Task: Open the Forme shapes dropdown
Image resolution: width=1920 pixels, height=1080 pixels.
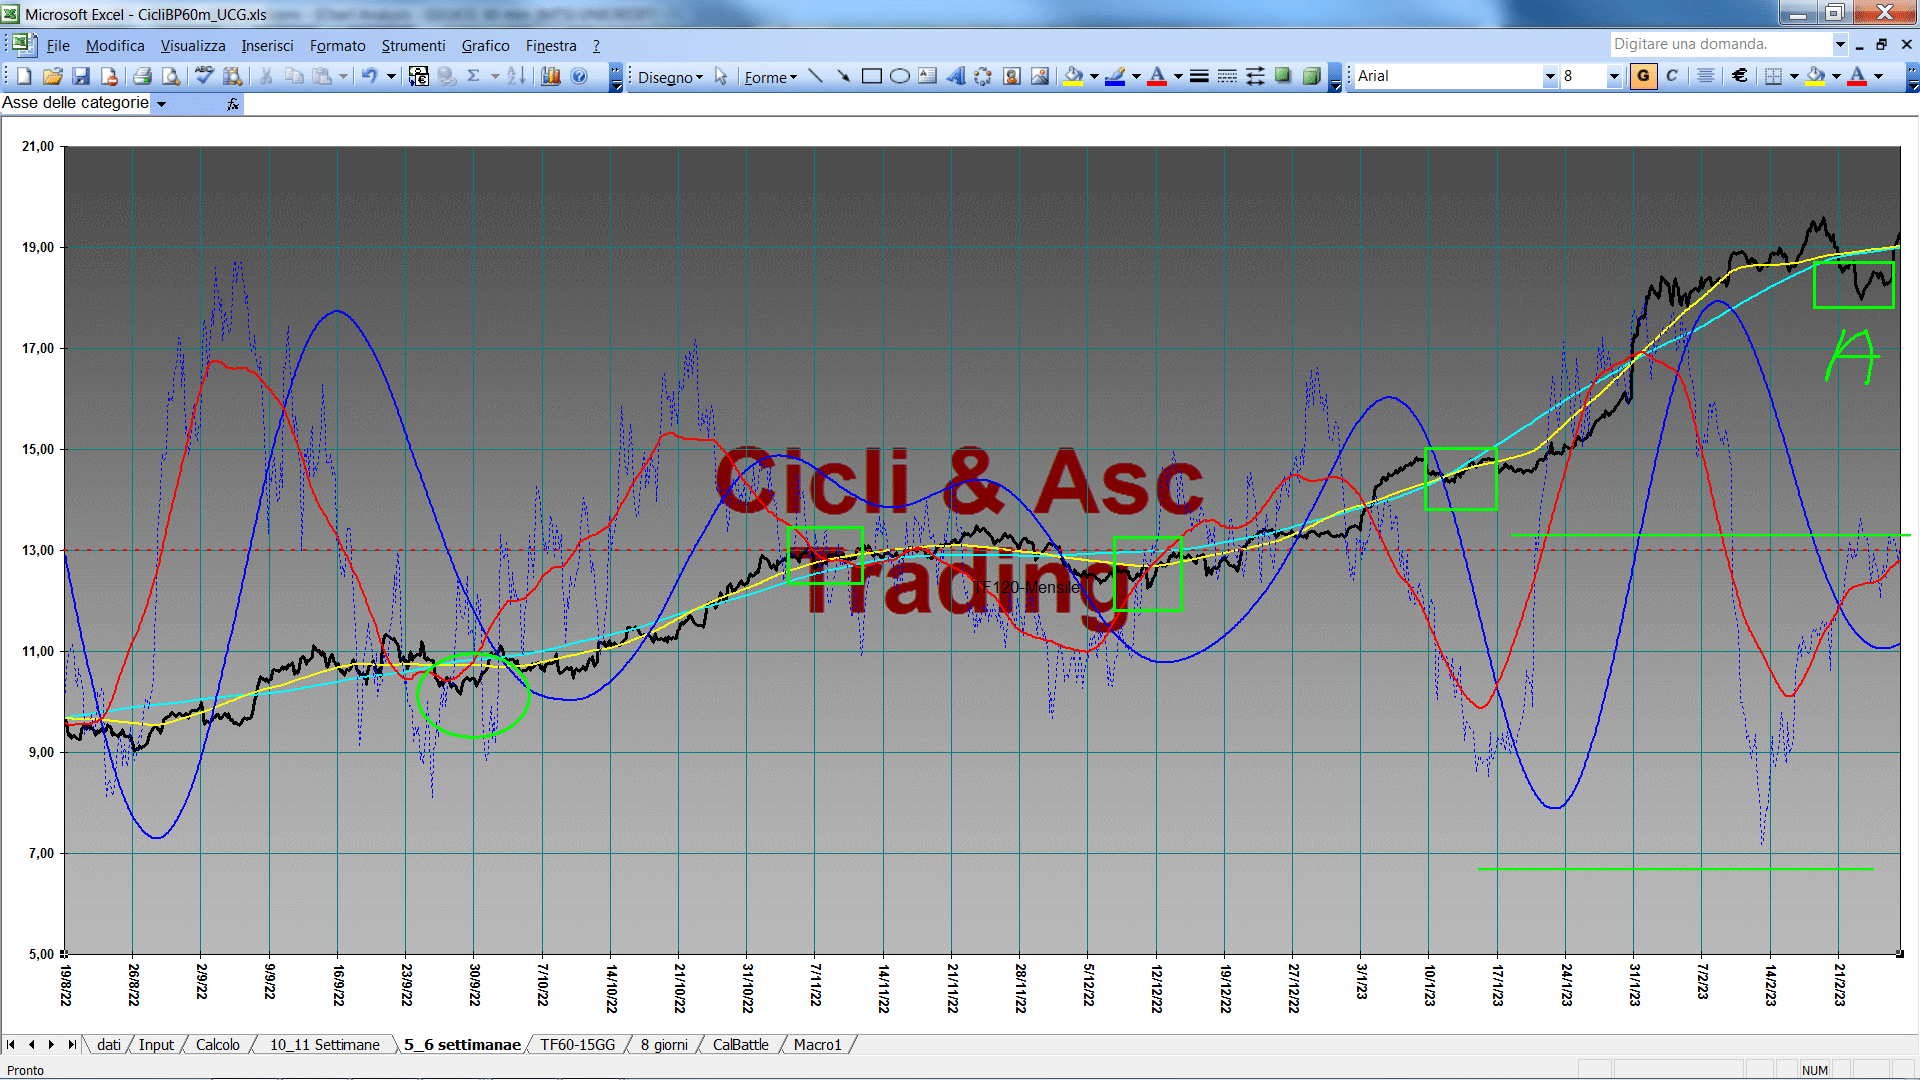Action: pos(771,77)
